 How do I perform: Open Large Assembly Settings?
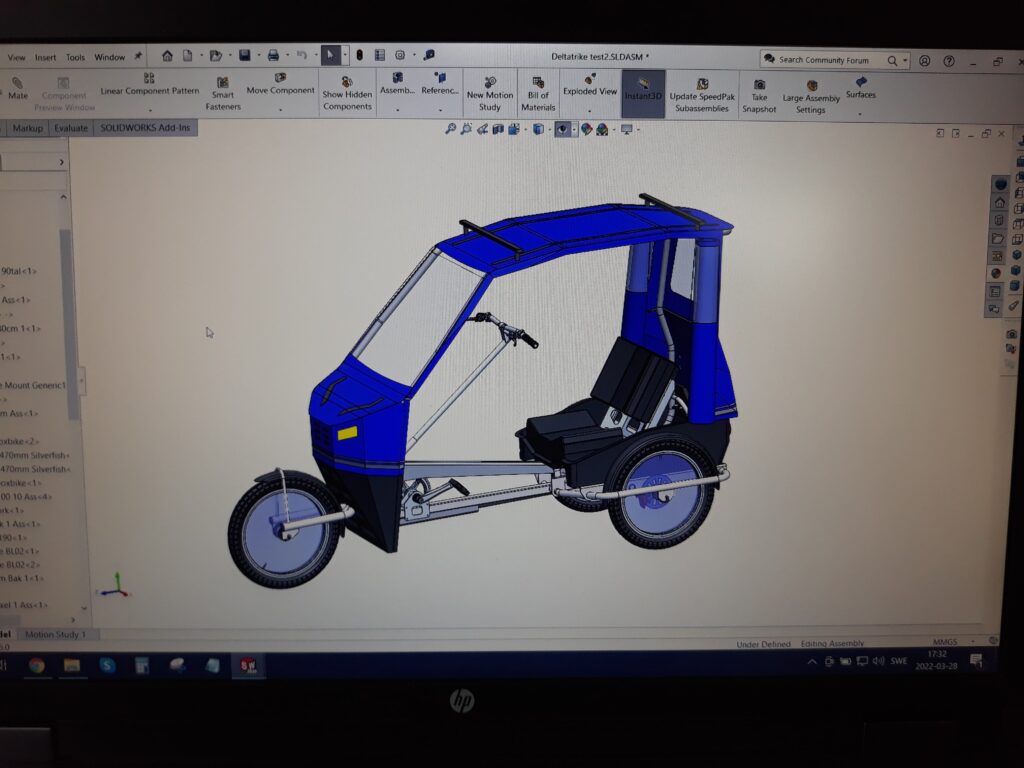[811, 86]
